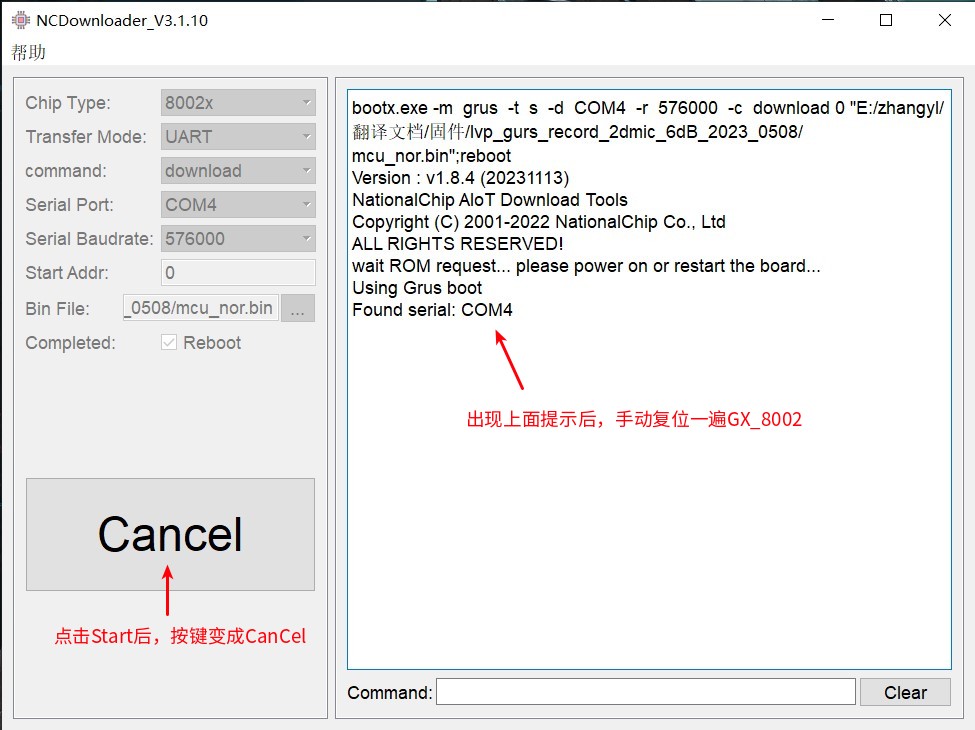Close the NCDownloader window
The height and width of the screenshot is (730, 975).
point(945,20)
